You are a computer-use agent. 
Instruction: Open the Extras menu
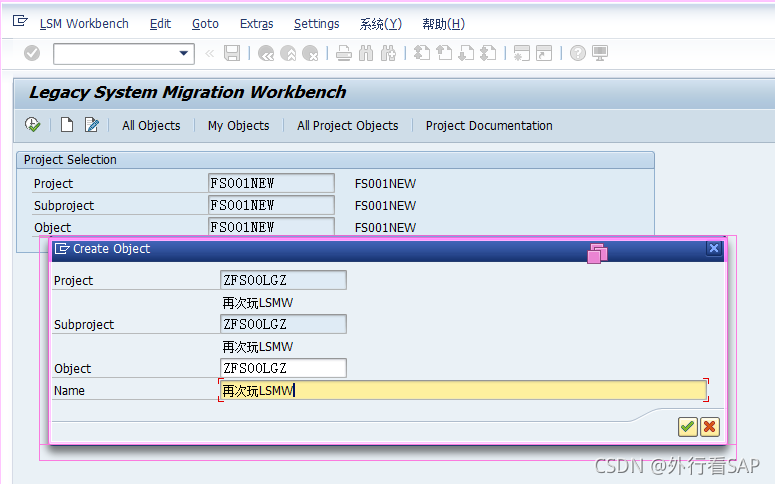click(257, 24)
